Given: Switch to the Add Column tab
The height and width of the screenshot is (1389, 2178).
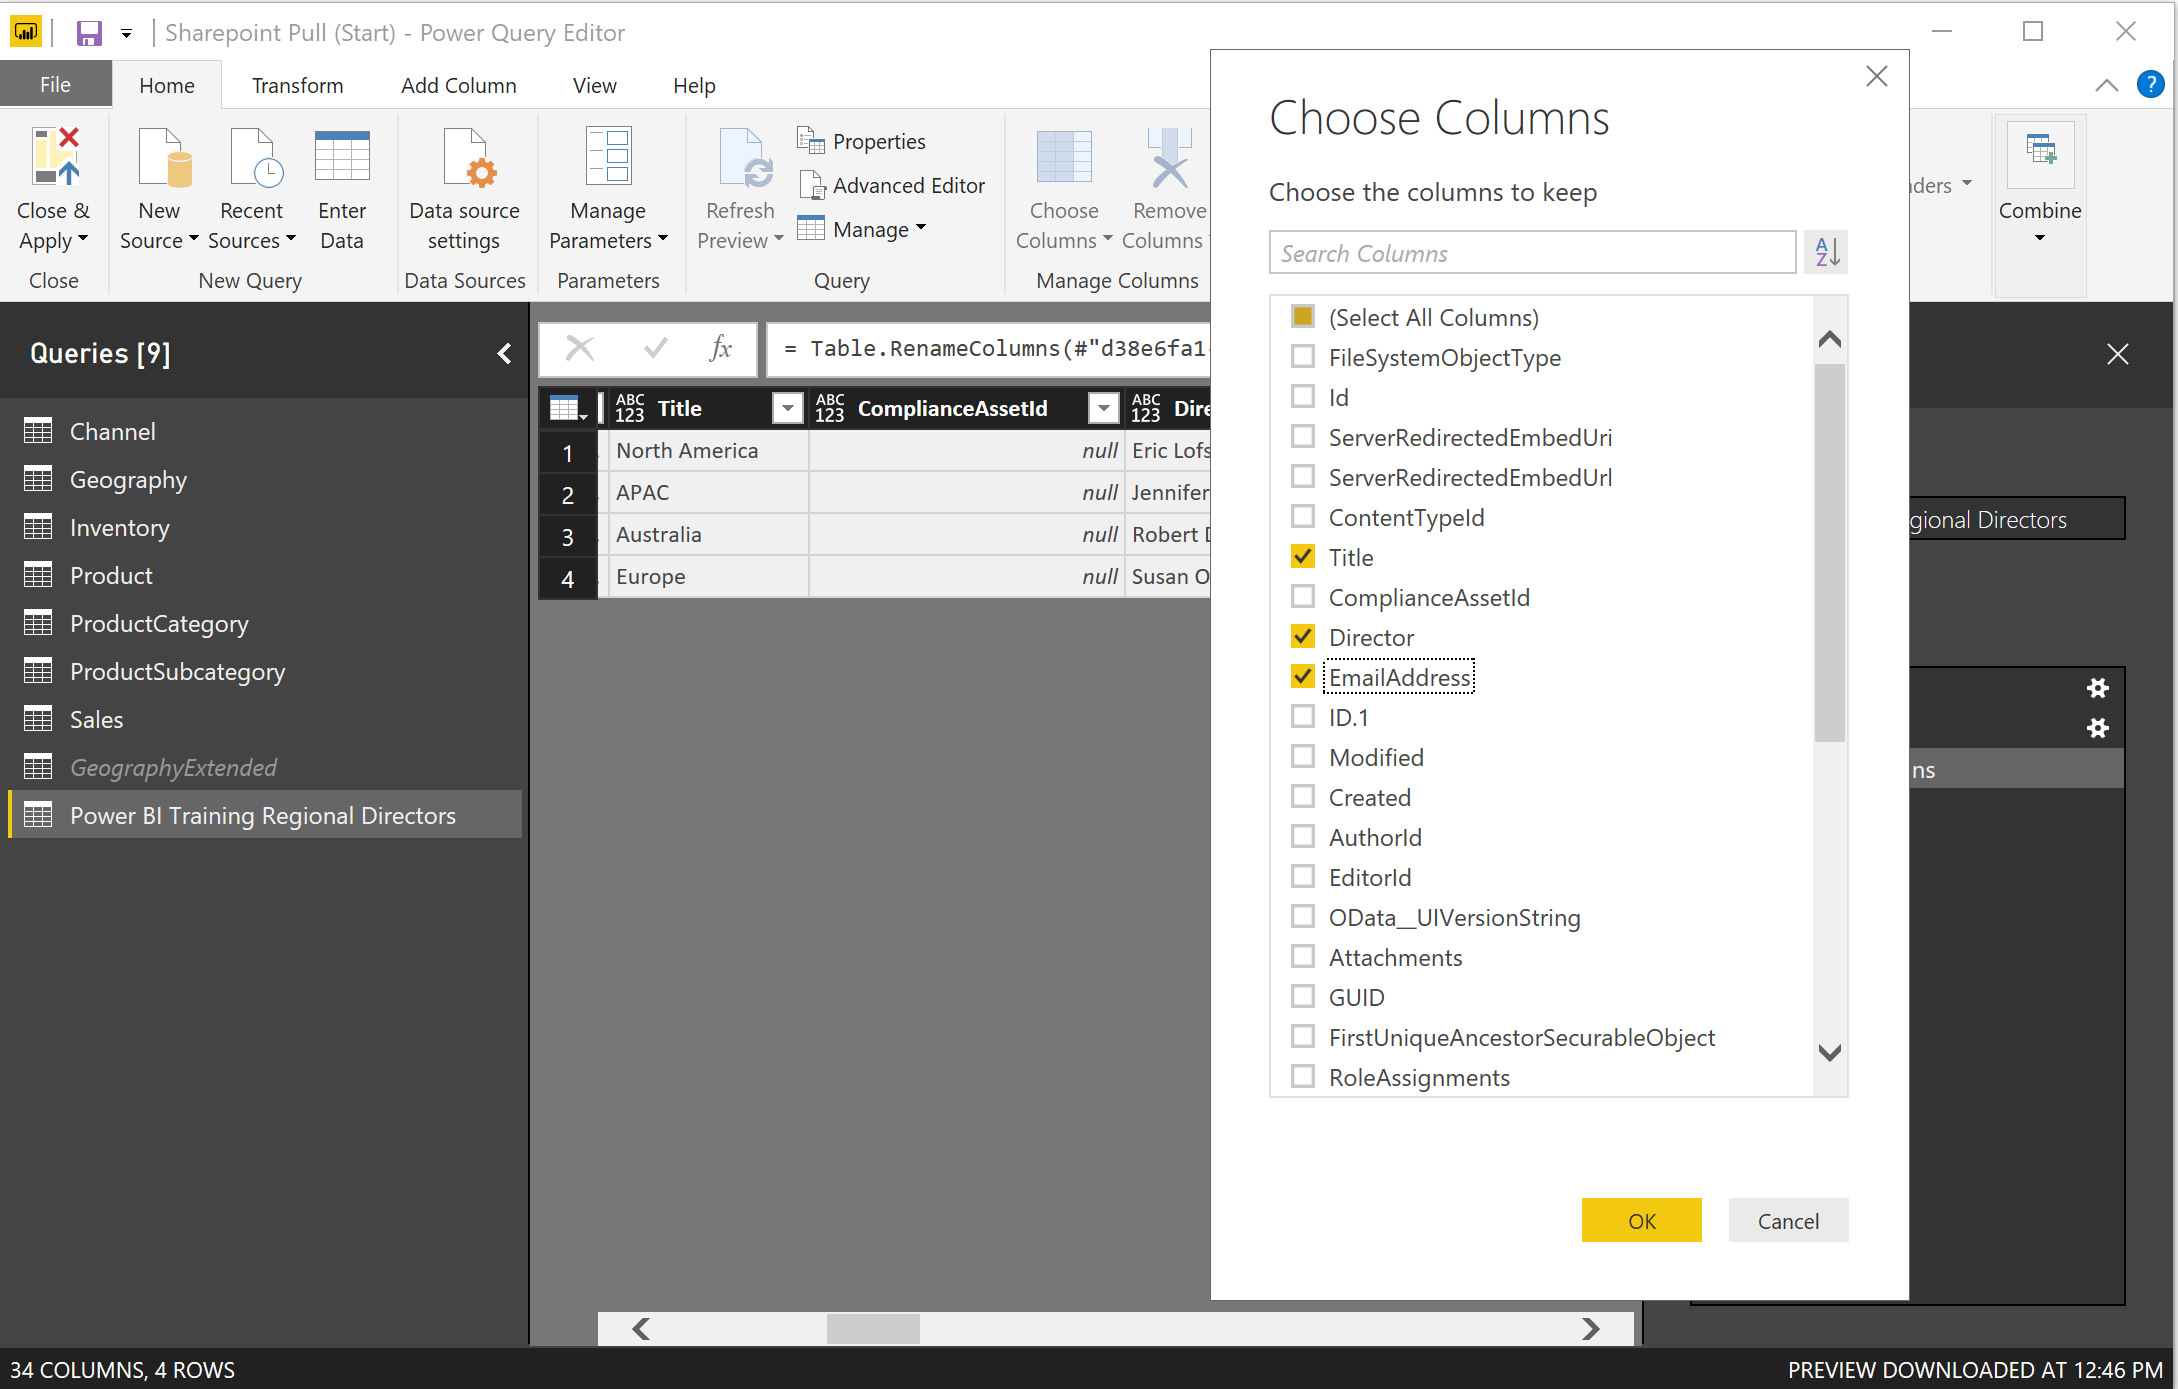Looking at the screenshot, I should coord(458,85).
